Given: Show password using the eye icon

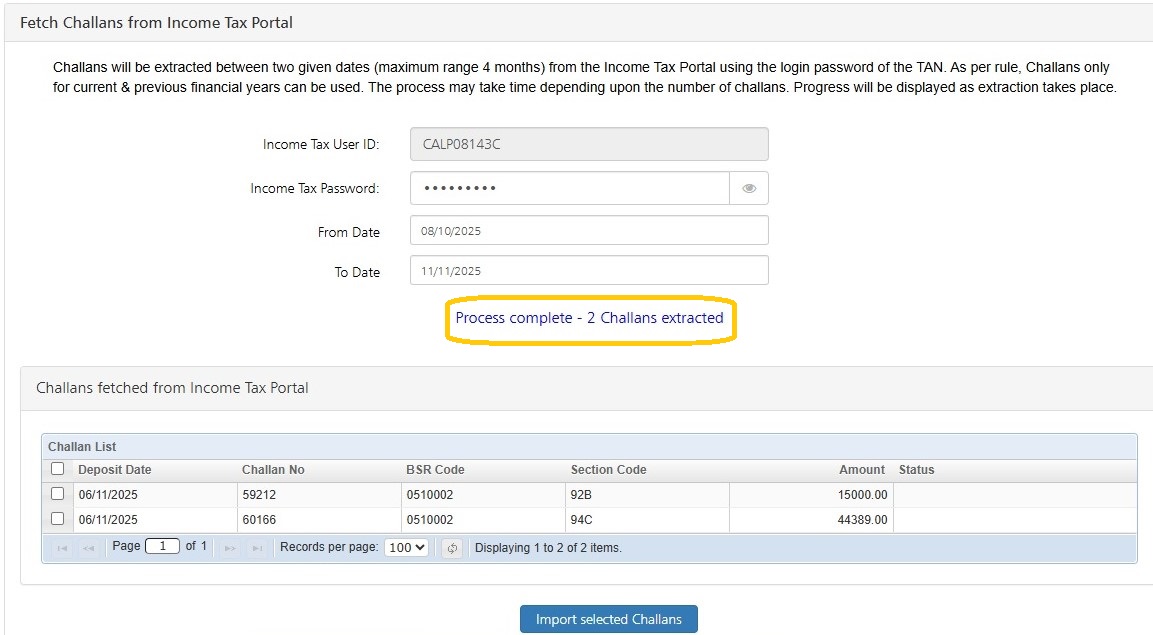Looking at the screenshot, I should (x=749, y=188).
